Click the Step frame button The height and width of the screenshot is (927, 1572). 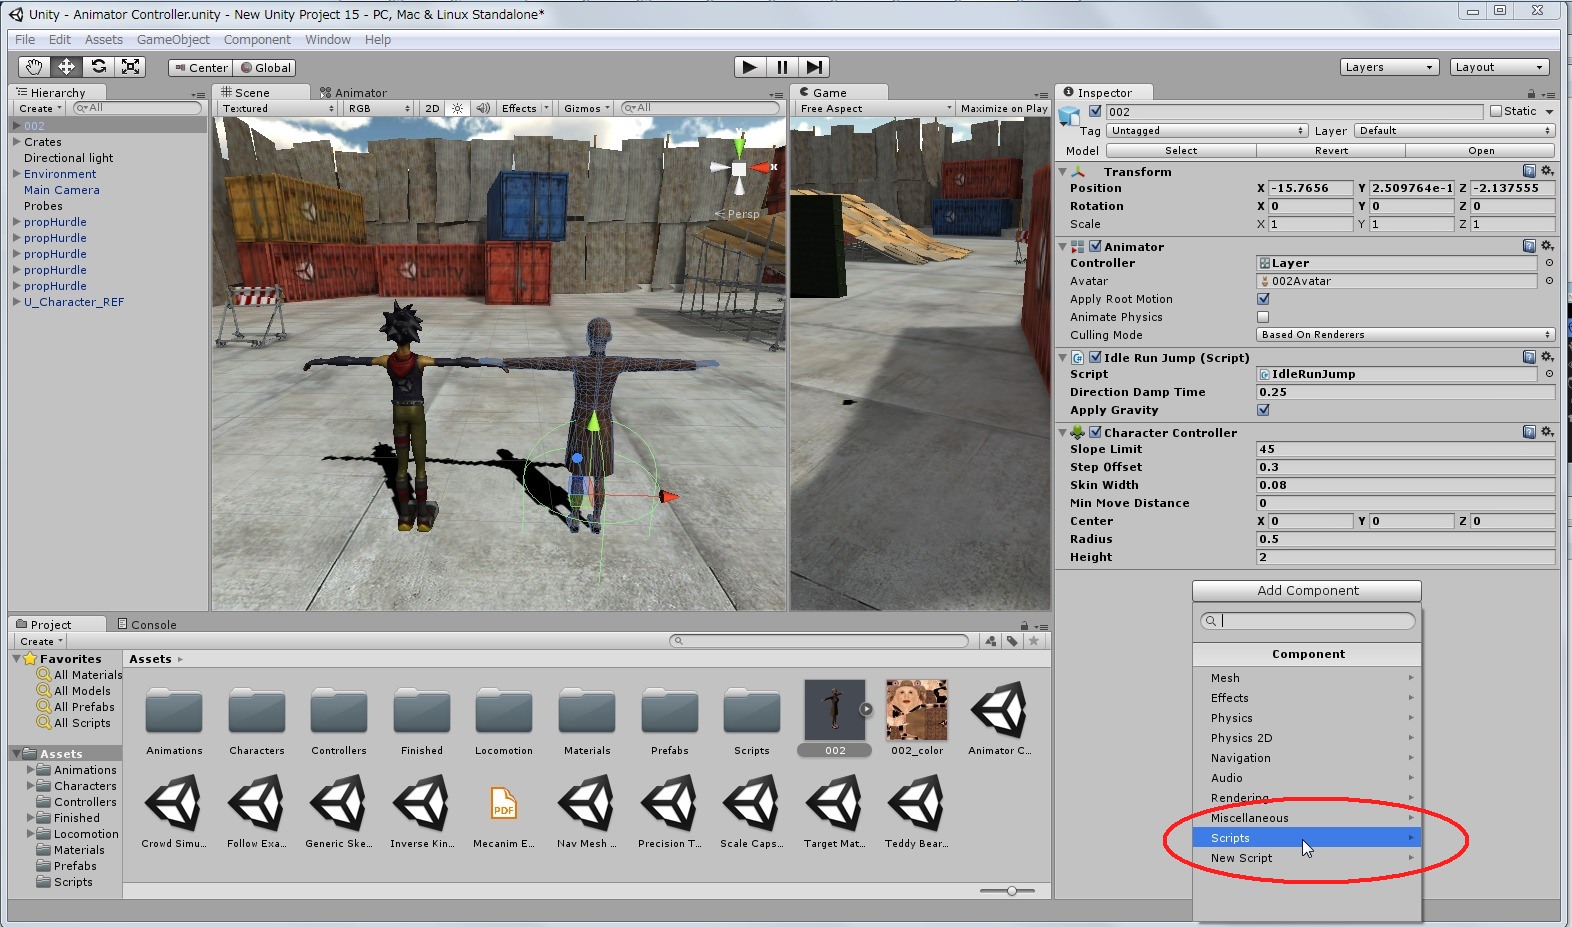815,67
